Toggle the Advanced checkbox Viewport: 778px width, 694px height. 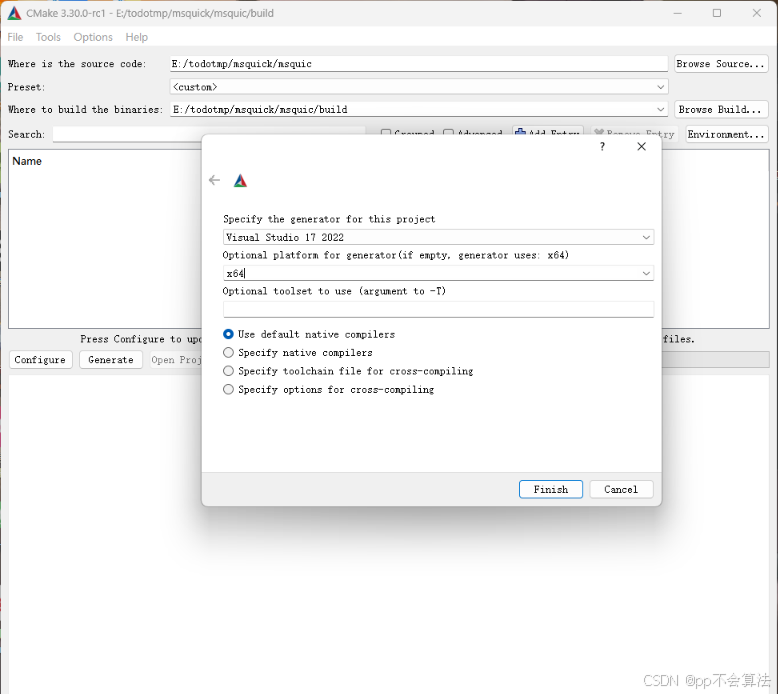tap(449, 132)
